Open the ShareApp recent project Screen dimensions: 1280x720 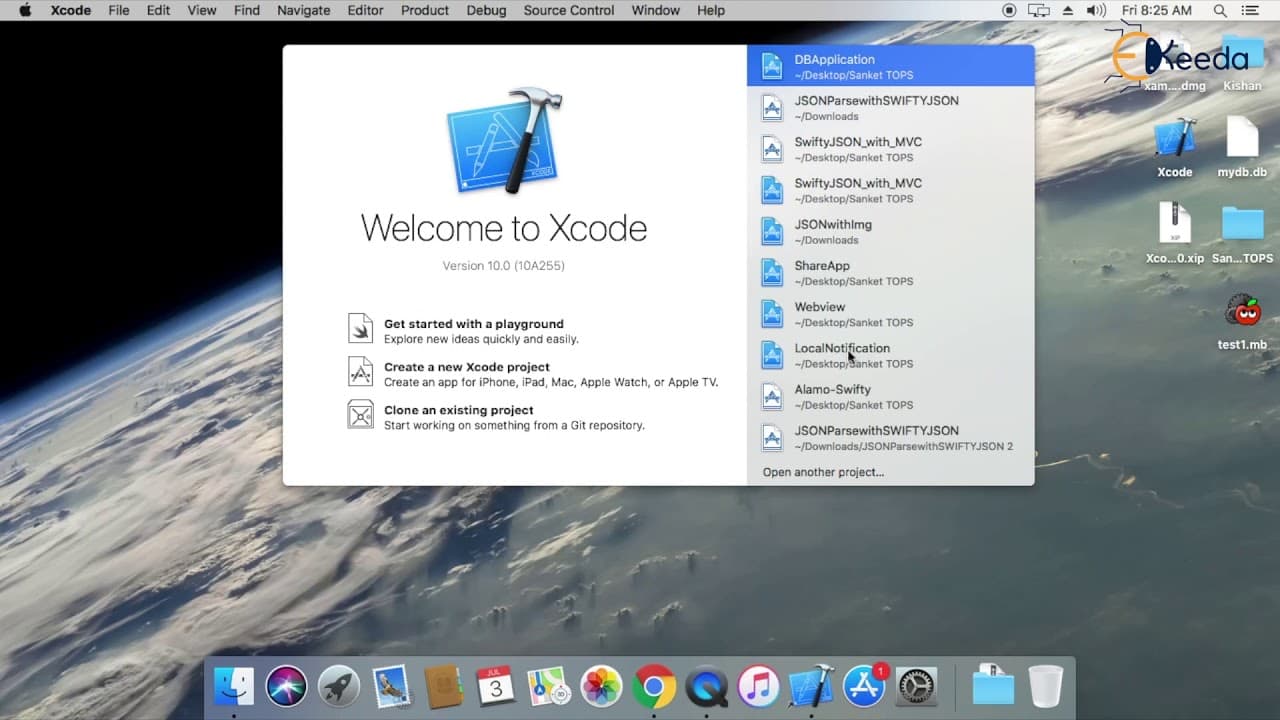point(890,272)
